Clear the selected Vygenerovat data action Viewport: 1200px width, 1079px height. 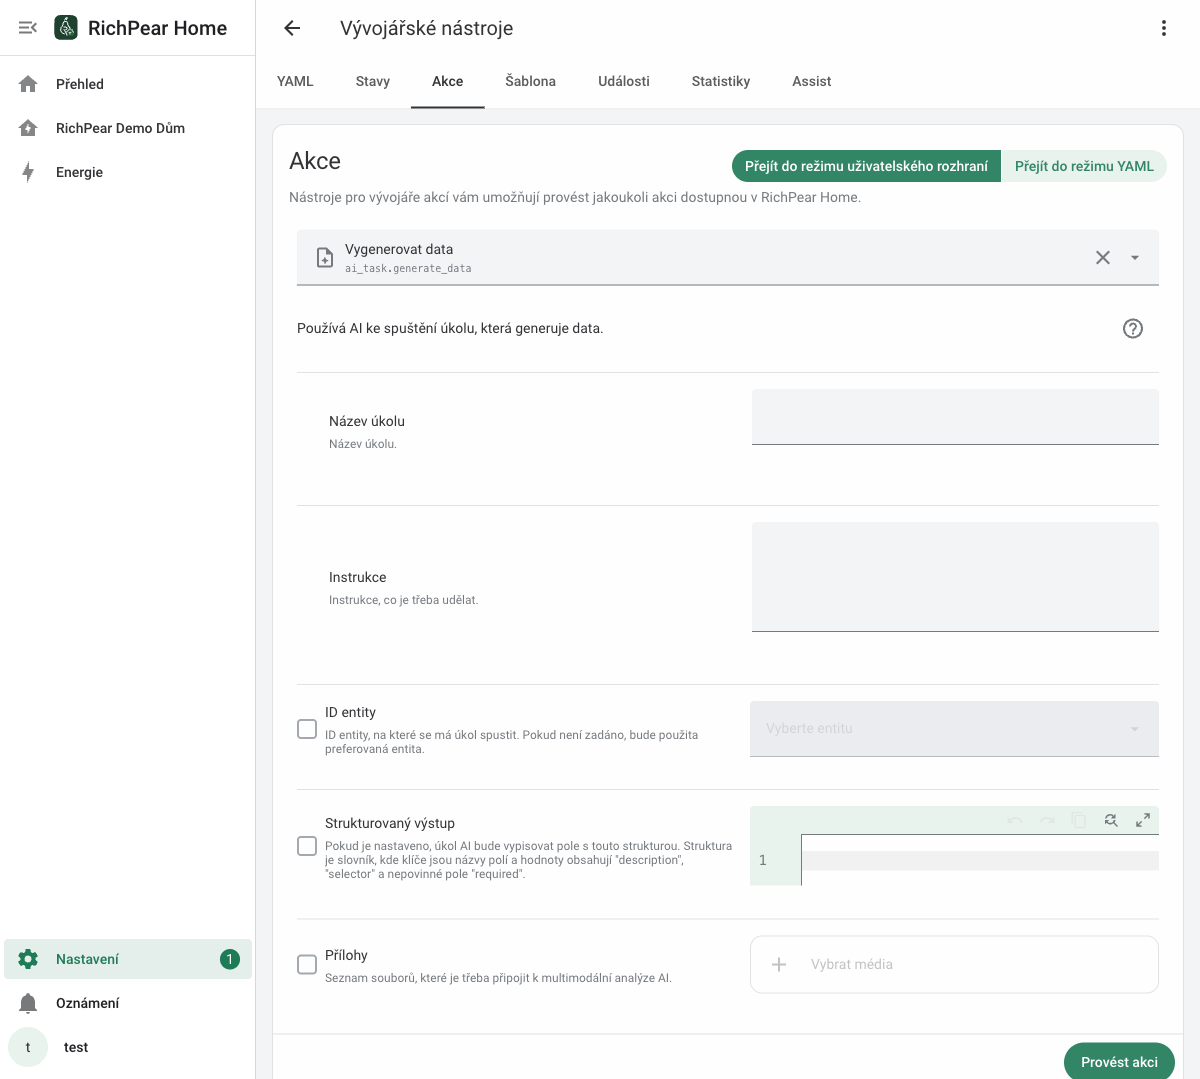coord(1103,257)
